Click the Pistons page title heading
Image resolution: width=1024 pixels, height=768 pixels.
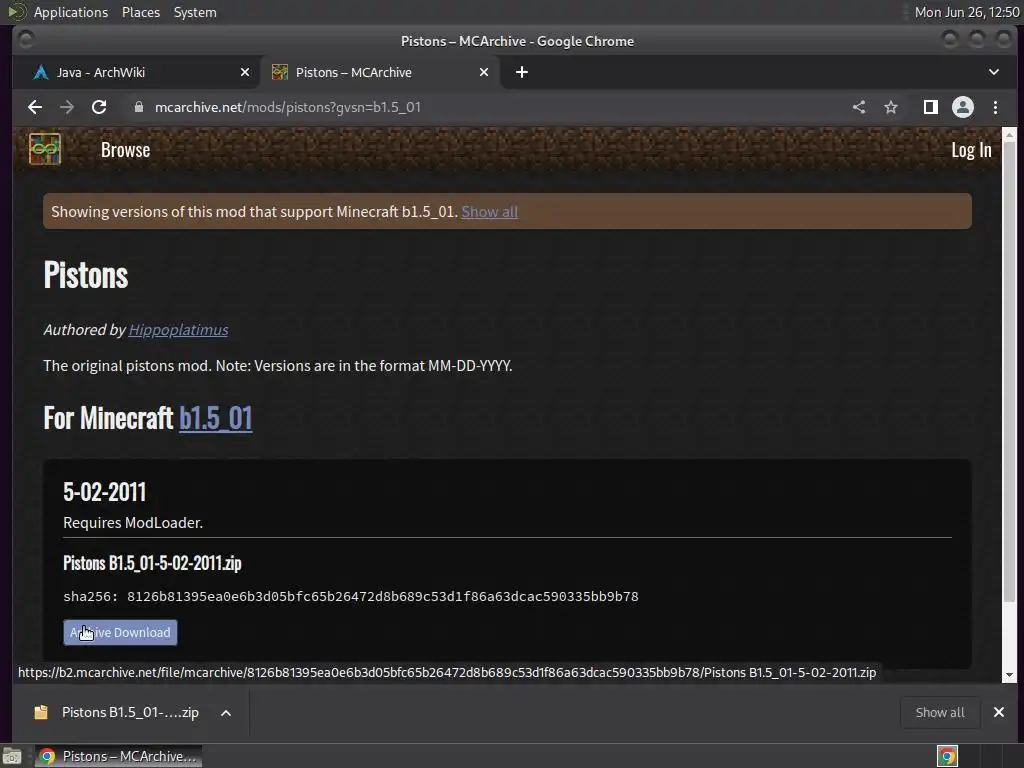coord(86,275)
